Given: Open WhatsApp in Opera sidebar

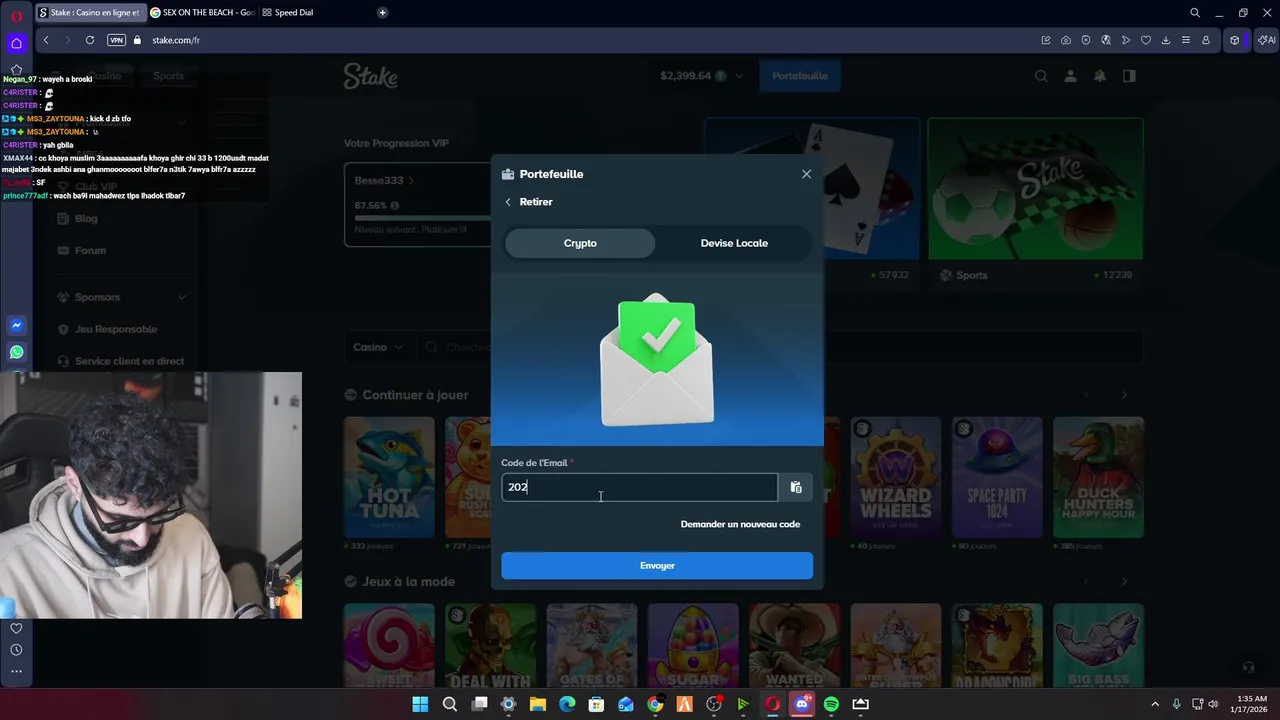Looking at the screenshot, I should (16, 352).
